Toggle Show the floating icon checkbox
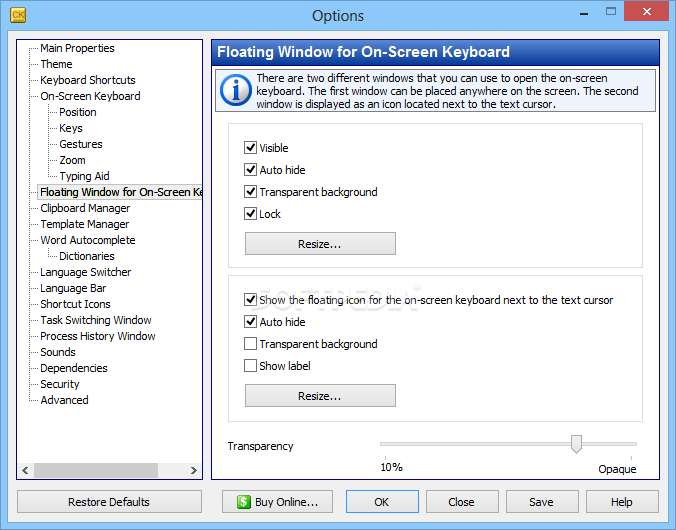 tap(250, 300)
